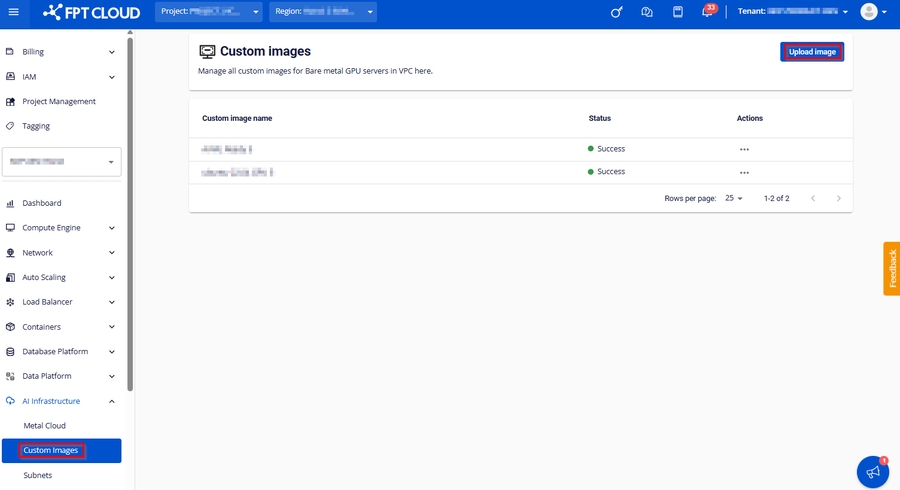Expand the Compute Engine menu

pos(61,228)
